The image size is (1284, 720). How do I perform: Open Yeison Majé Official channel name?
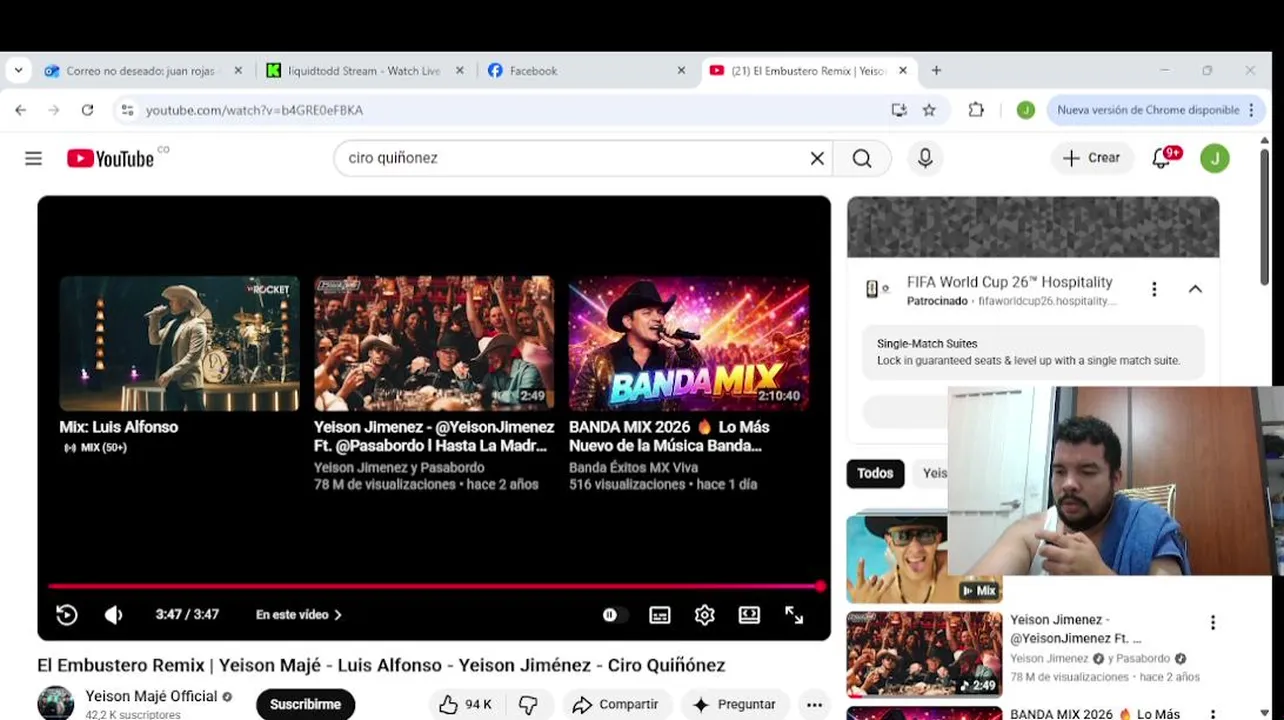(x=151, y=696)
